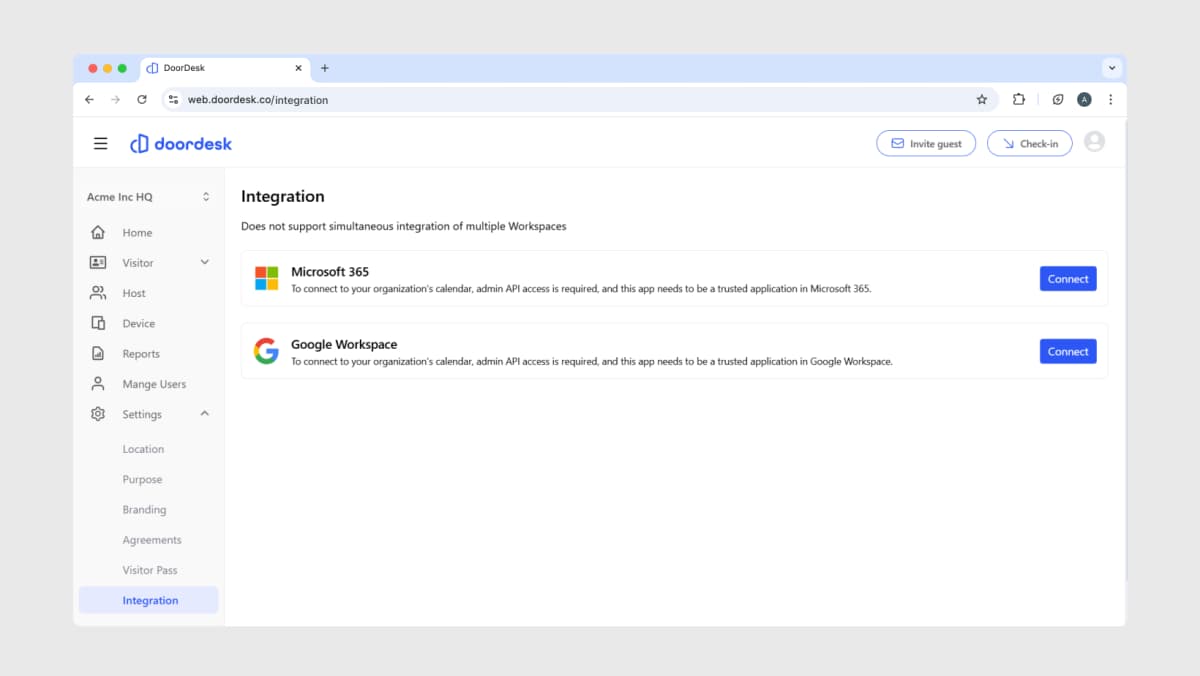Connect Google Workspace
The width and height of the screenshot is (1200, 676).
pyautogui.click(x=1068, y=351)
